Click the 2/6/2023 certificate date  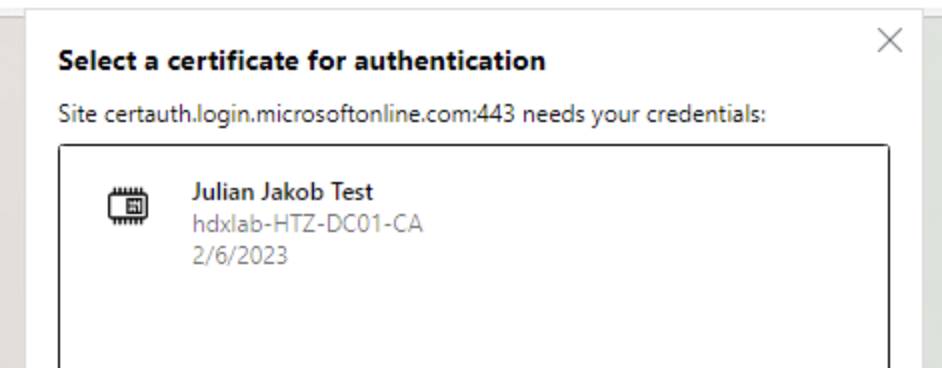point(240,256)
